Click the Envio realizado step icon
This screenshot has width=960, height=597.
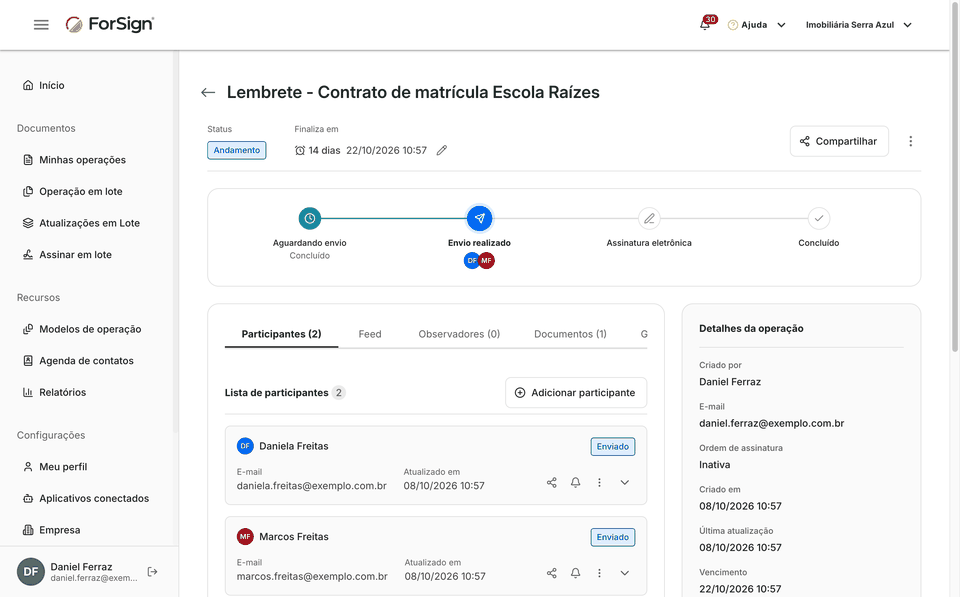(x=479, y=218)
